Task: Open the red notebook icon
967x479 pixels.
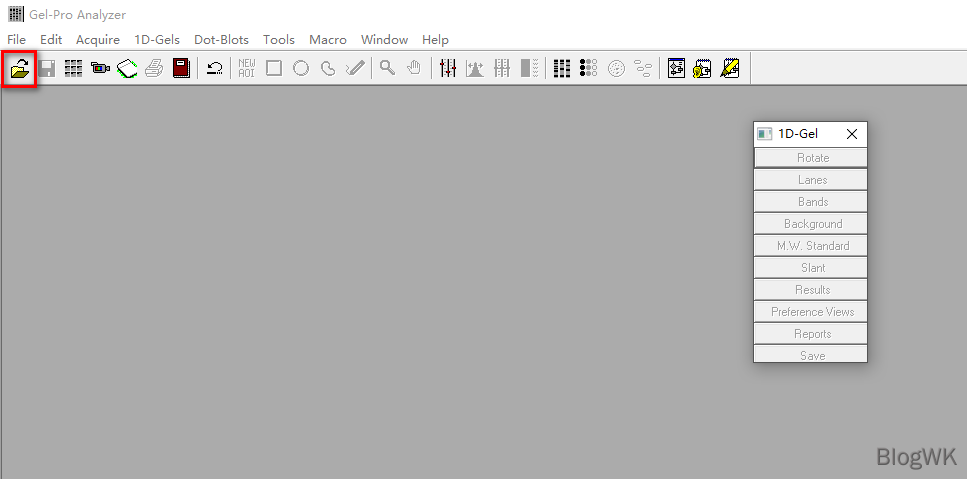Action: coord(181,68)
